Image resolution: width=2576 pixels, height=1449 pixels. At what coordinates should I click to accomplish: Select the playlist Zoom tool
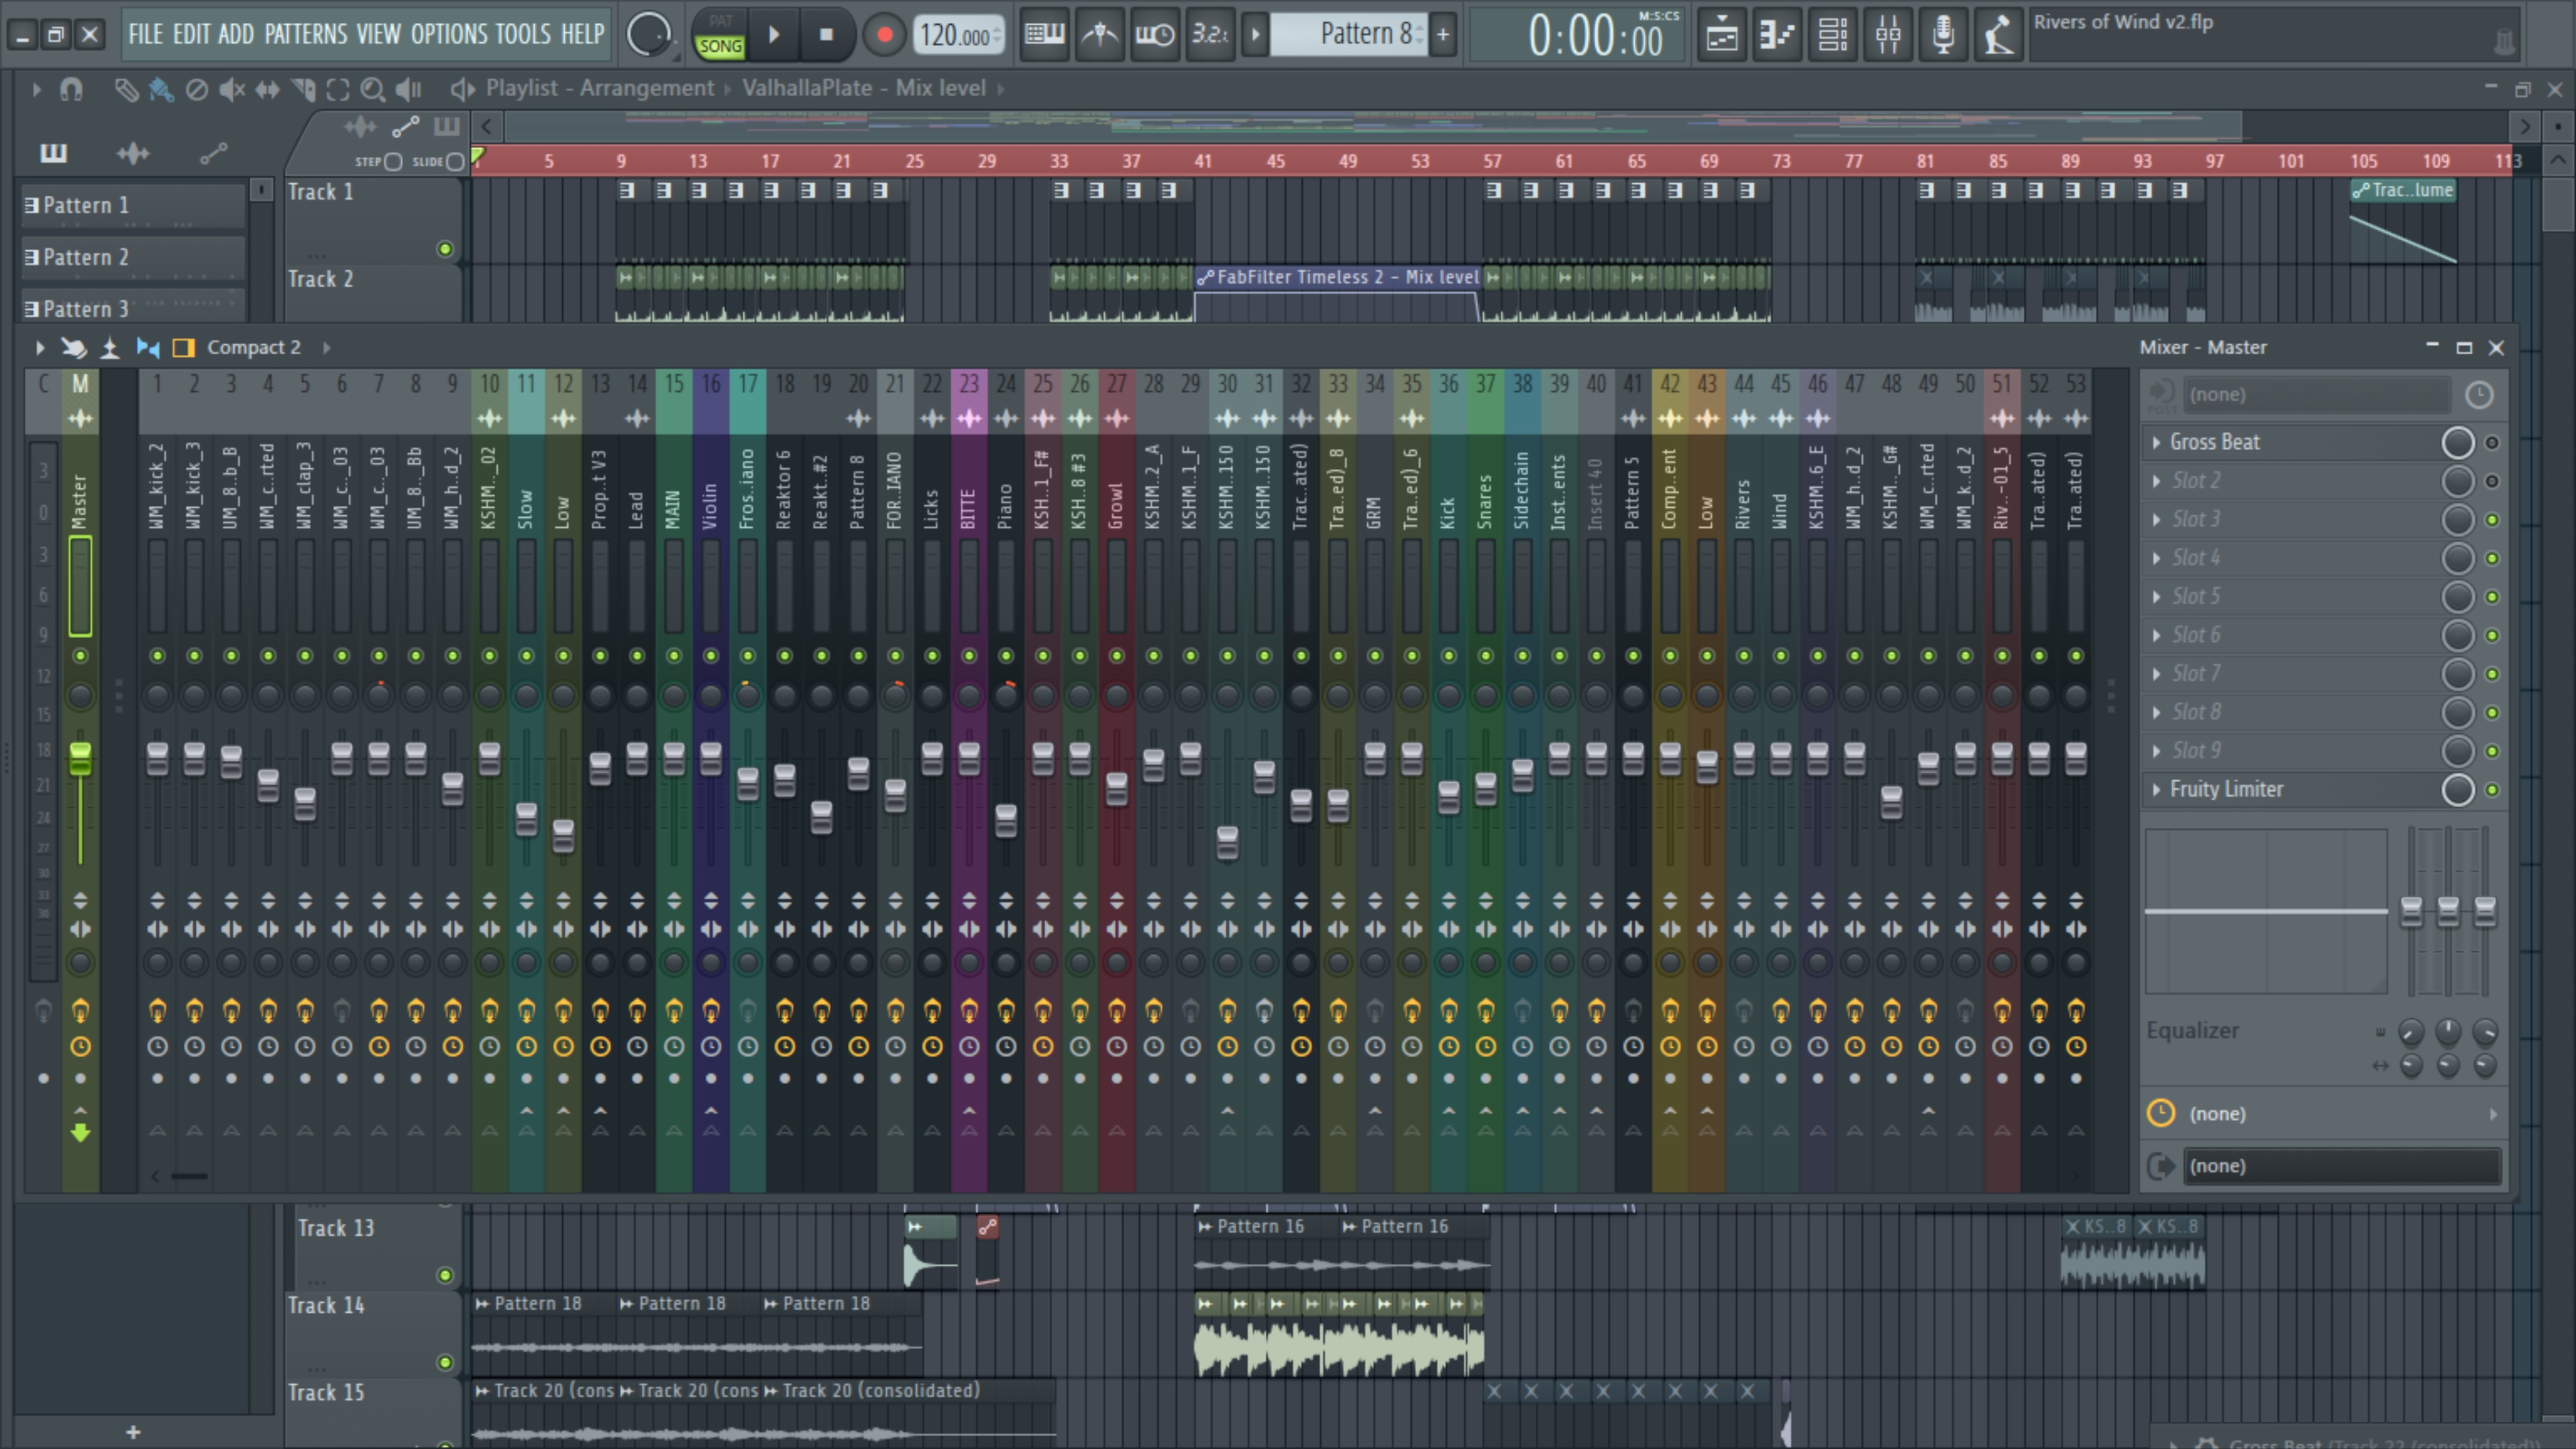(x=373, y=89)
